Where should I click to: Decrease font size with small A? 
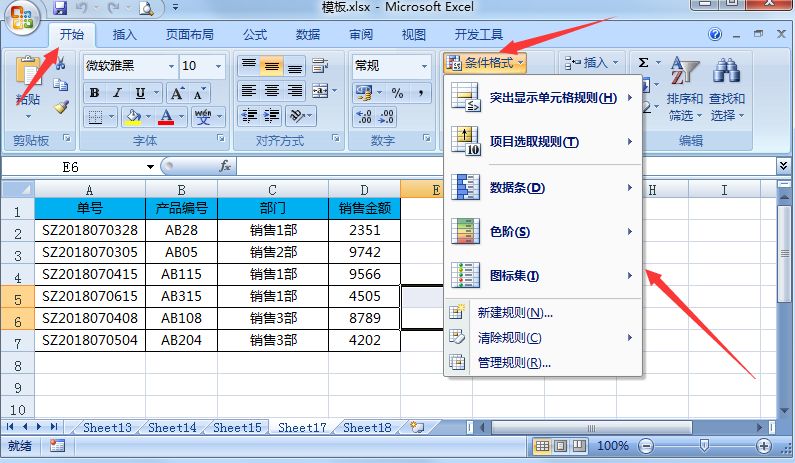pos(199,93)
